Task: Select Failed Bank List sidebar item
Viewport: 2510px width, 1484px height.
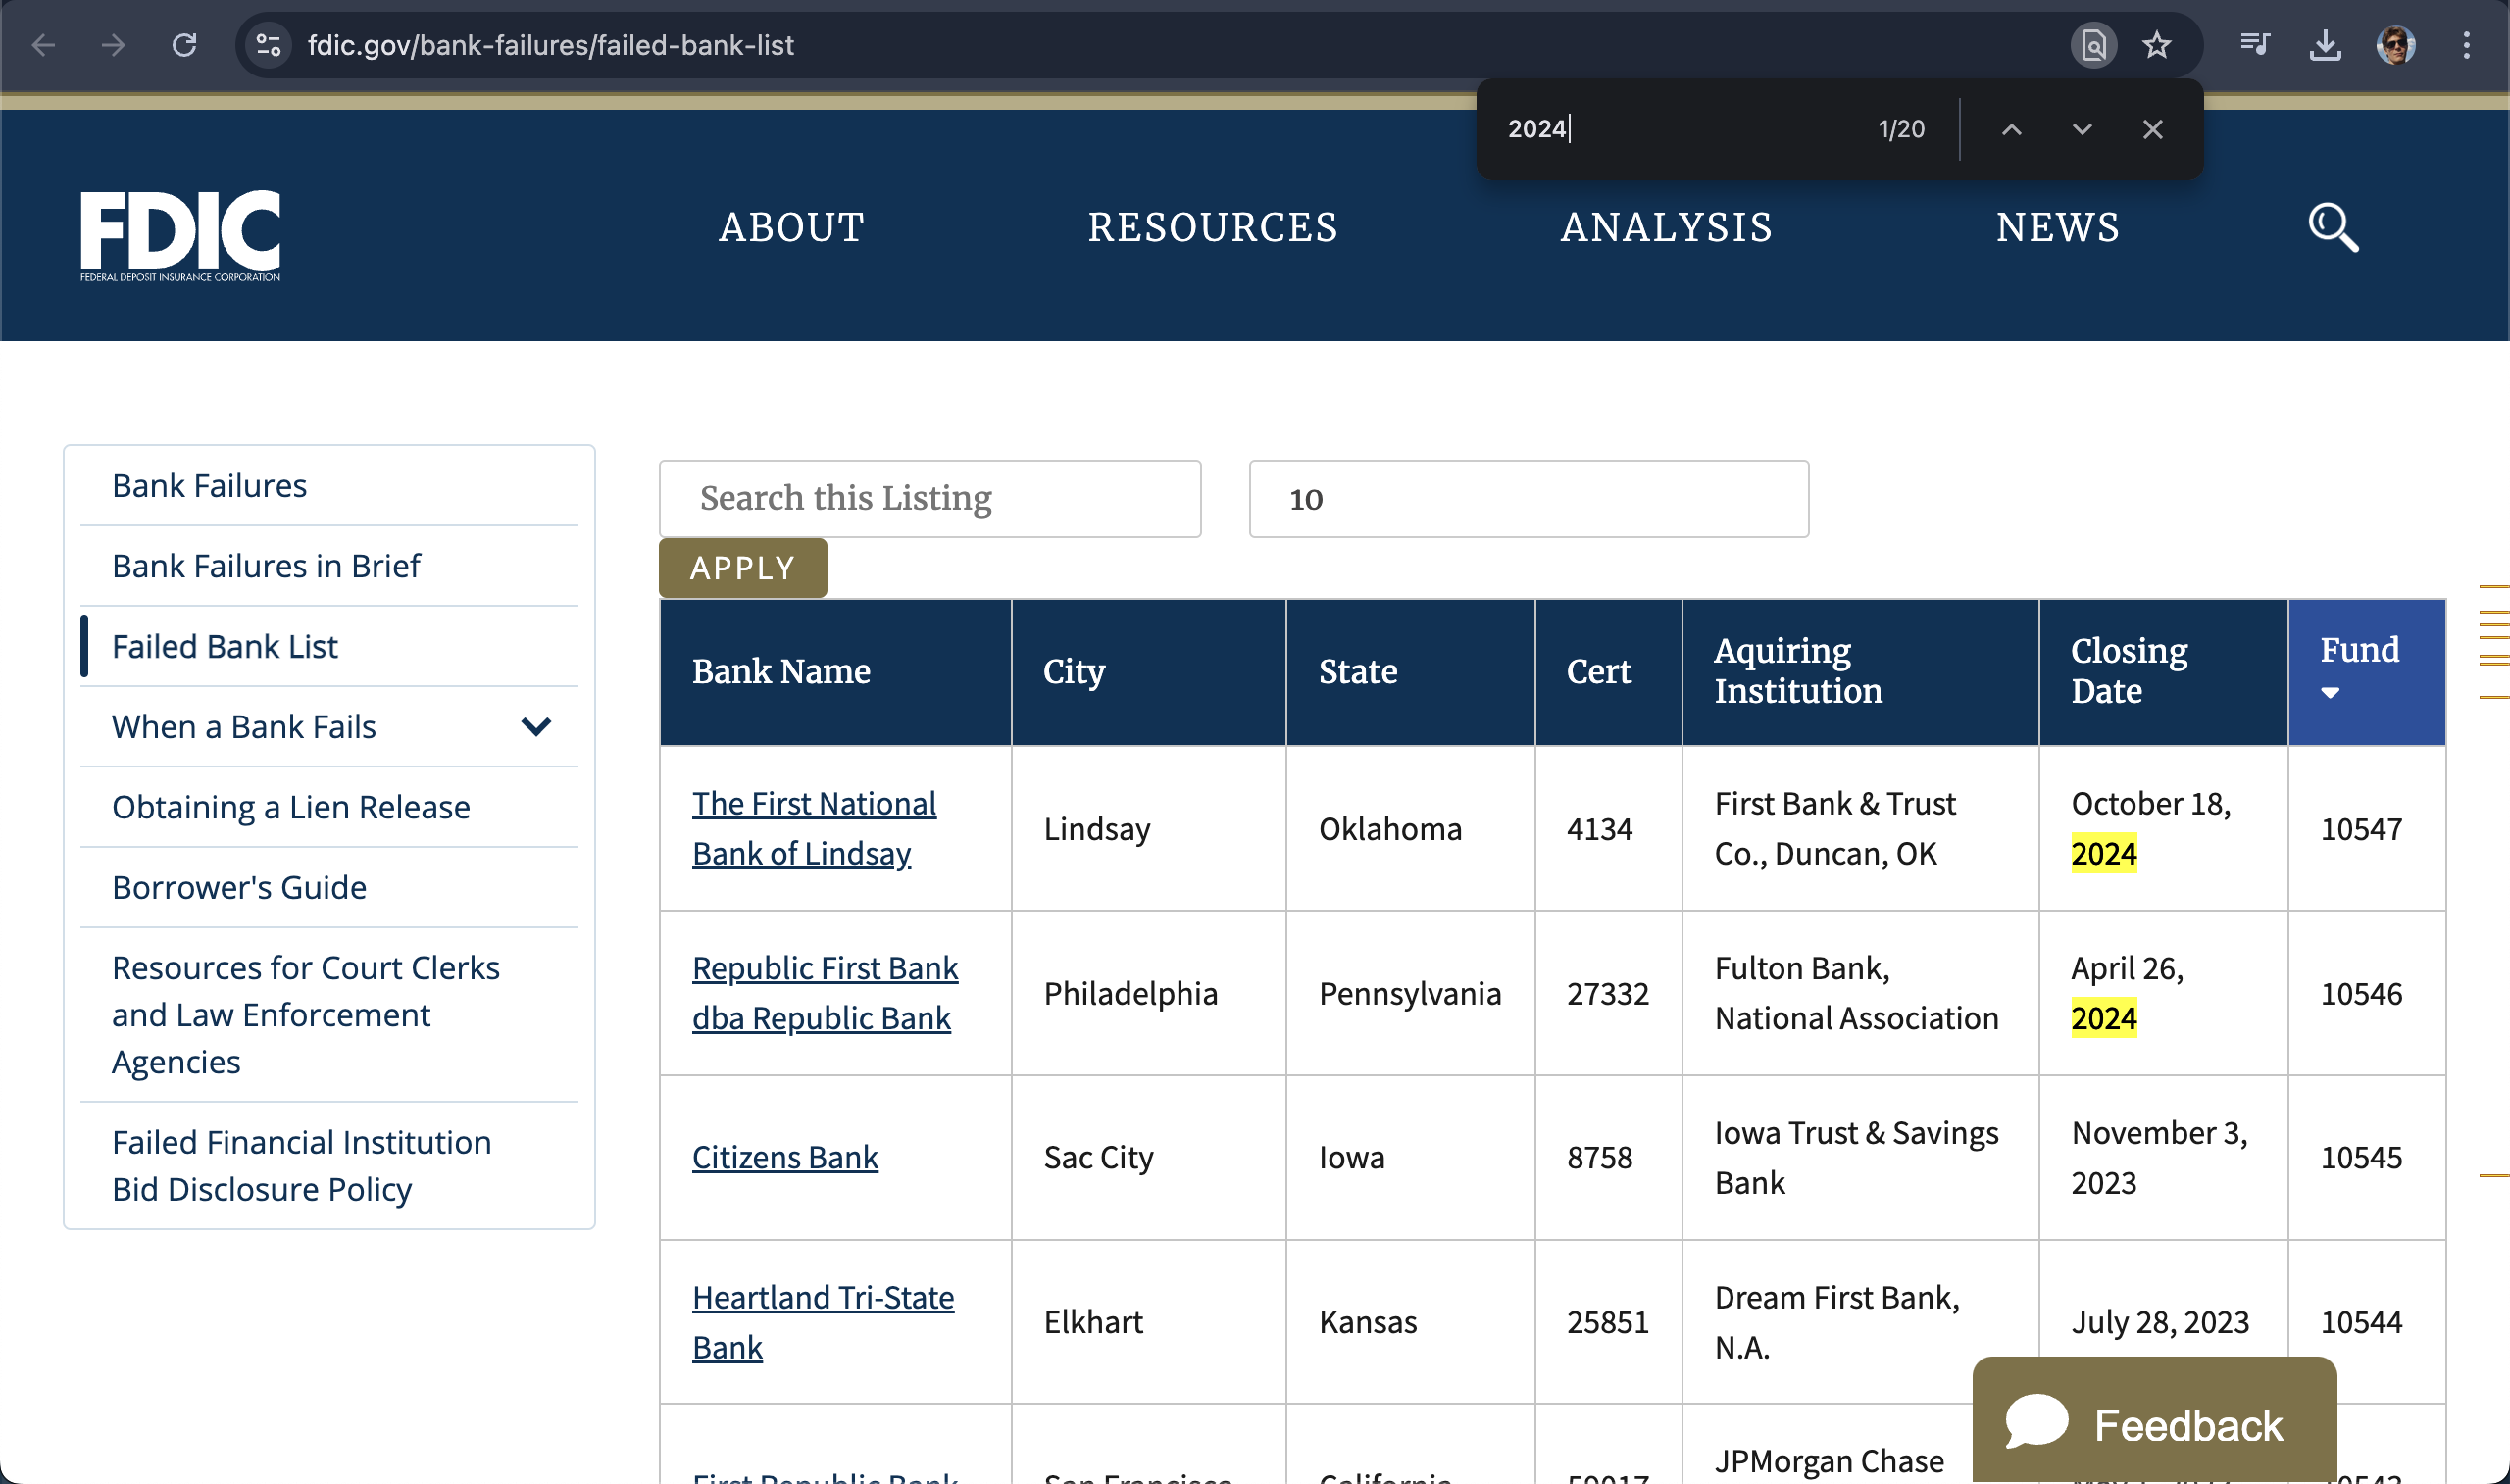Action: [225, 646]
